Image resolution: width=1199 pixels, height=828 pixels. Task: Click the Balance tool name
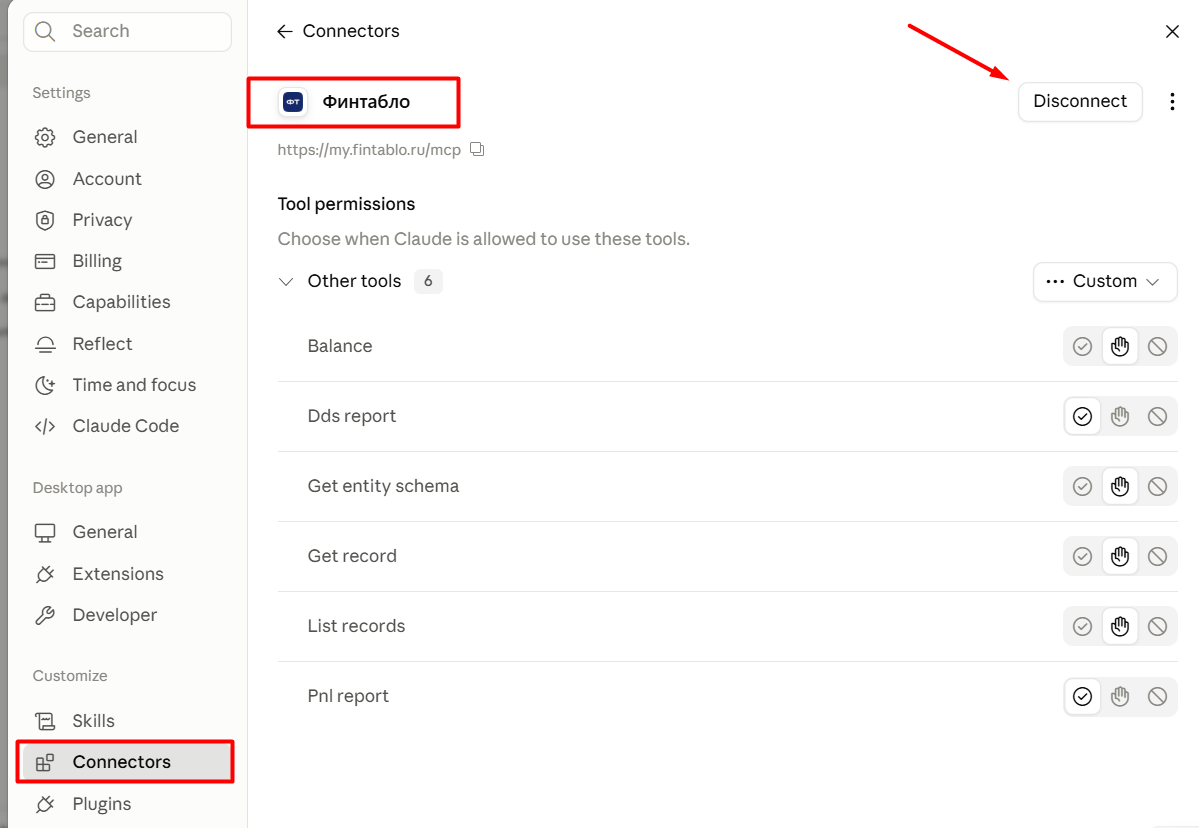(340, 346)
